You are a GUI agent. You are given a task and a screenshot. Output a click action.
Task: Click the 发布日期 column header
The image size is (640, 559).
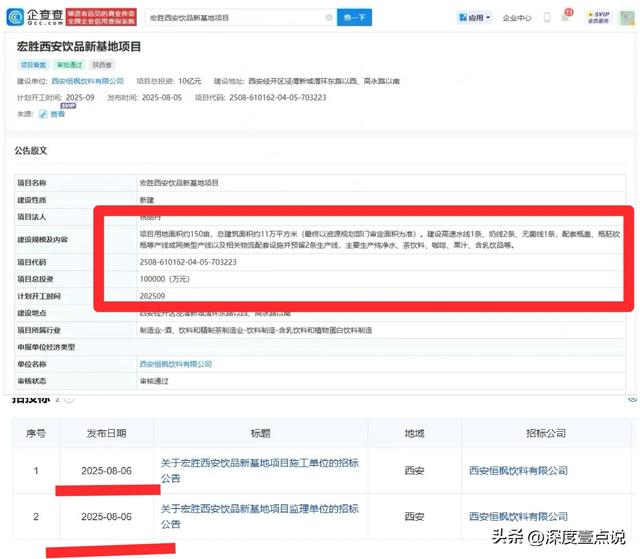coord(107,433)
